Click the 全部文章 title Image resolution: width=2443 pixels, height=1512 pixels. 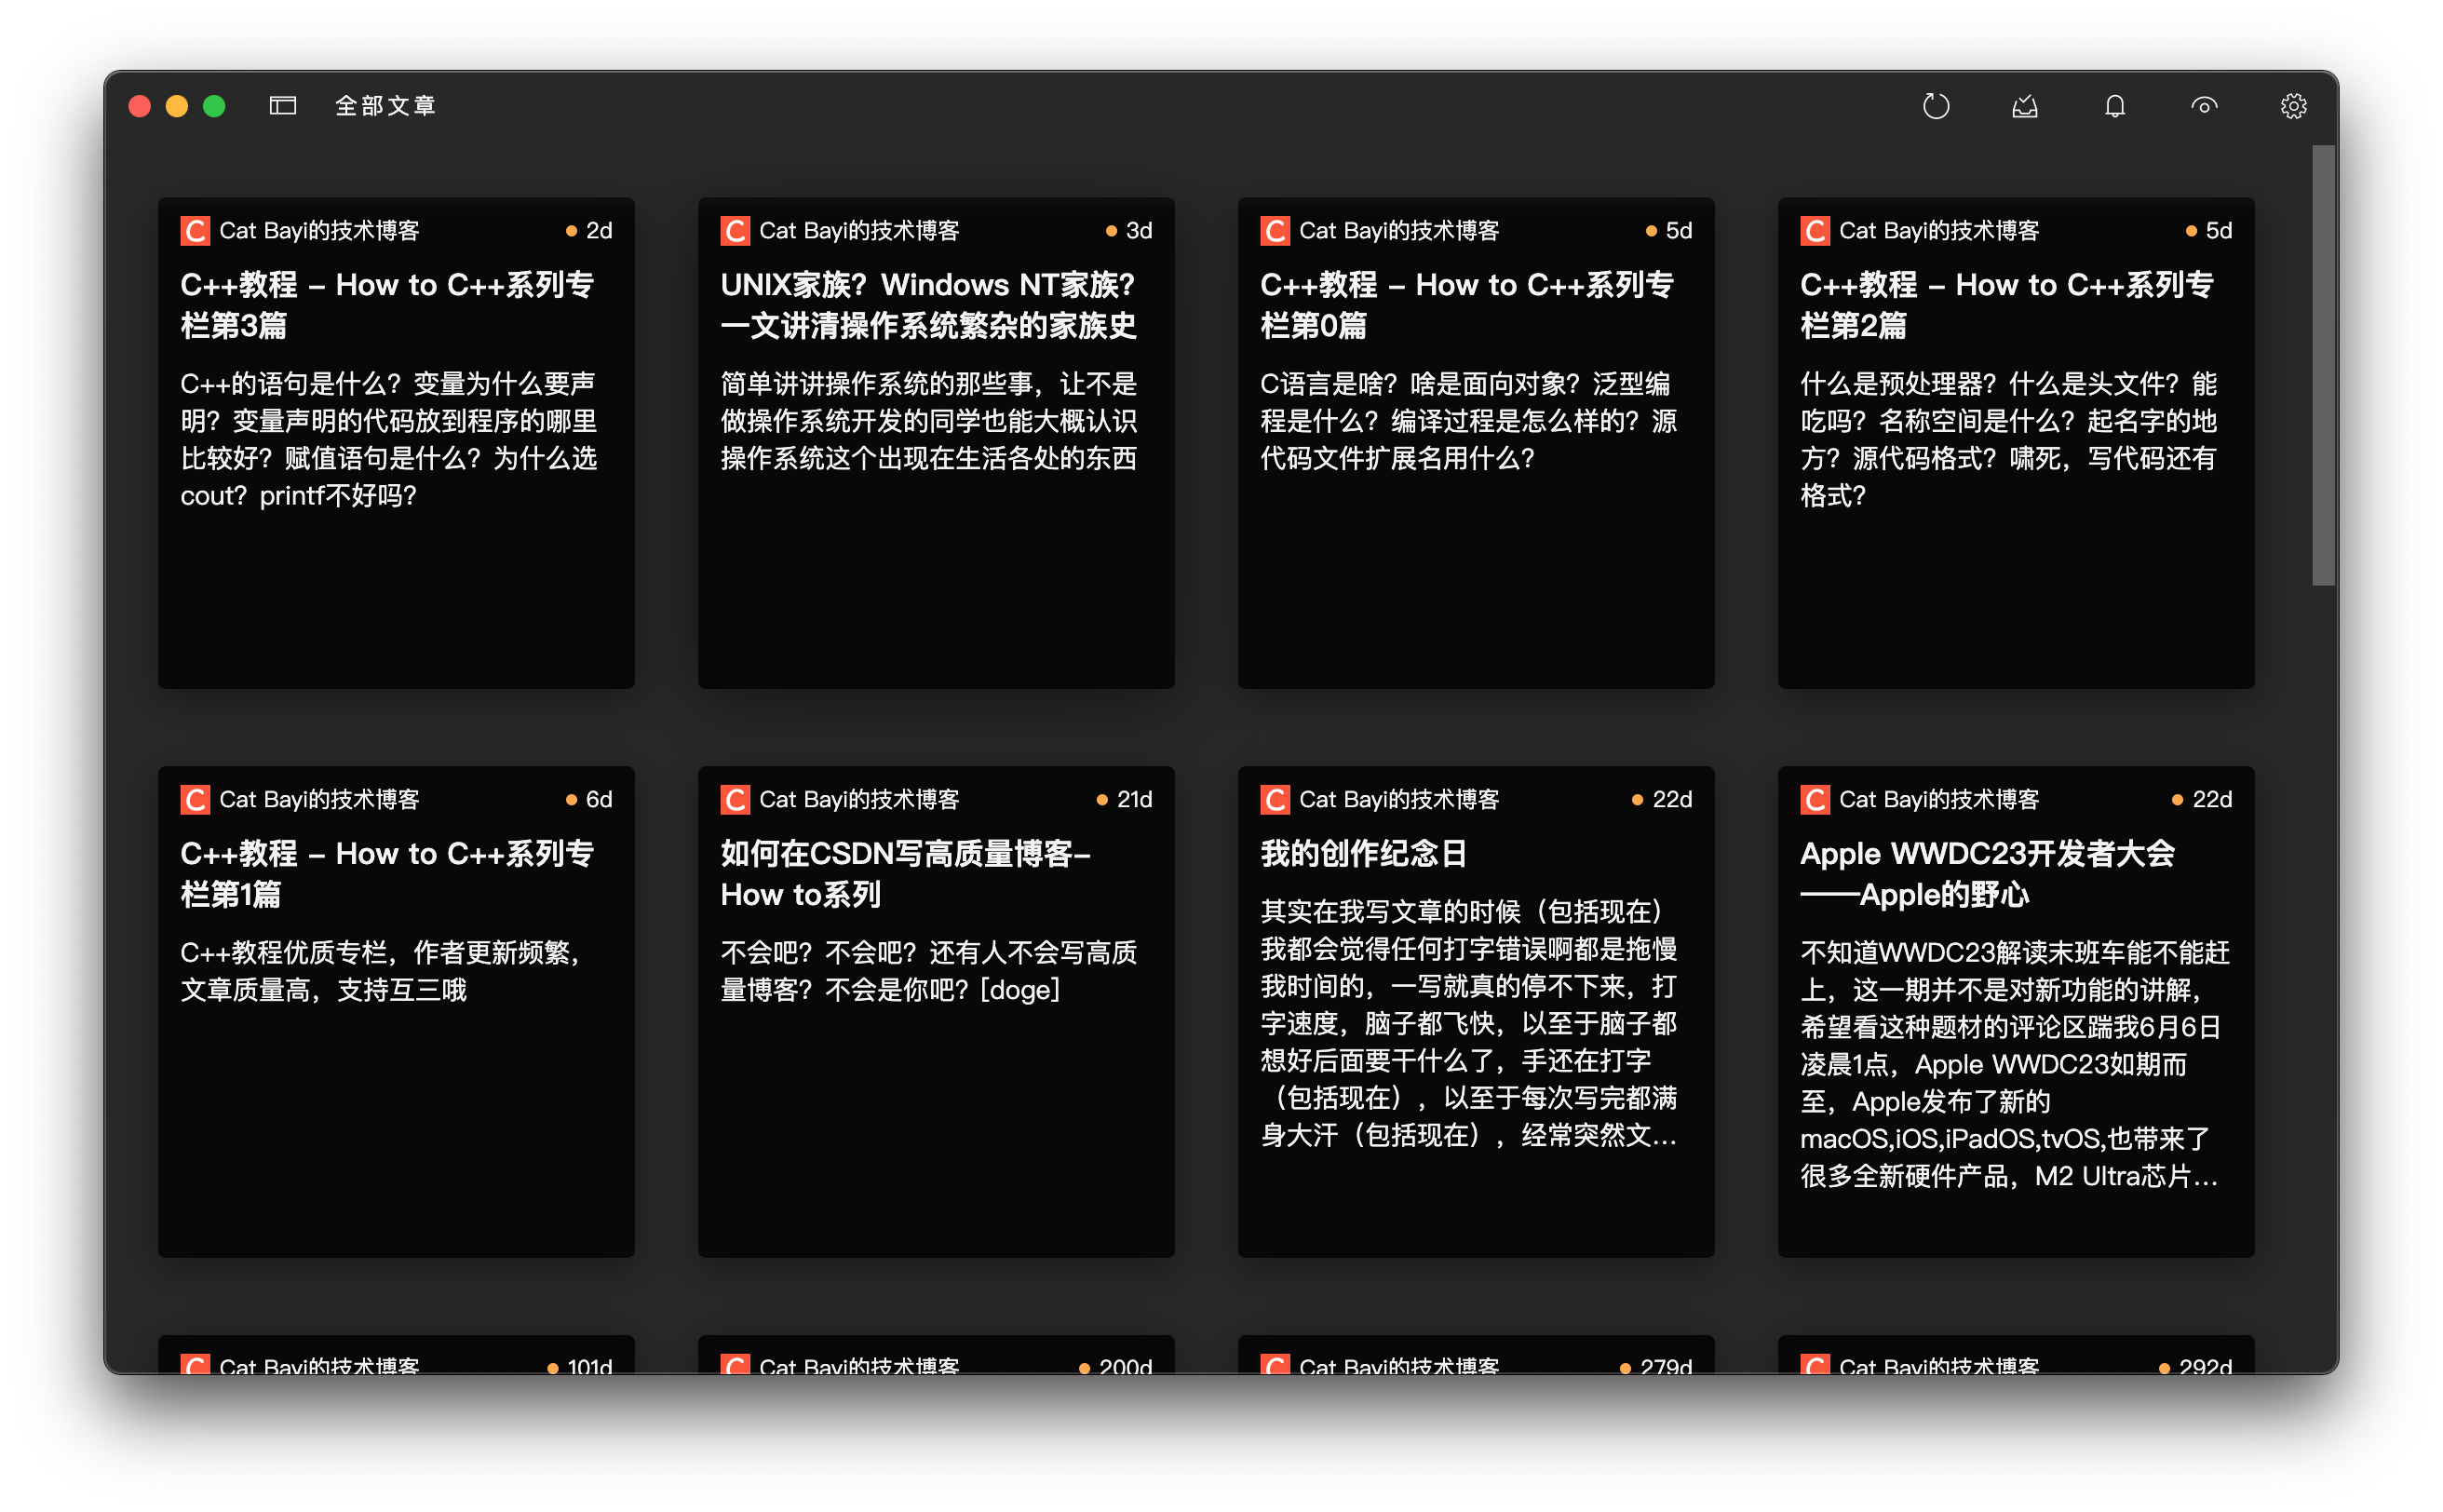pyautogui.click(x=385, y=106)
